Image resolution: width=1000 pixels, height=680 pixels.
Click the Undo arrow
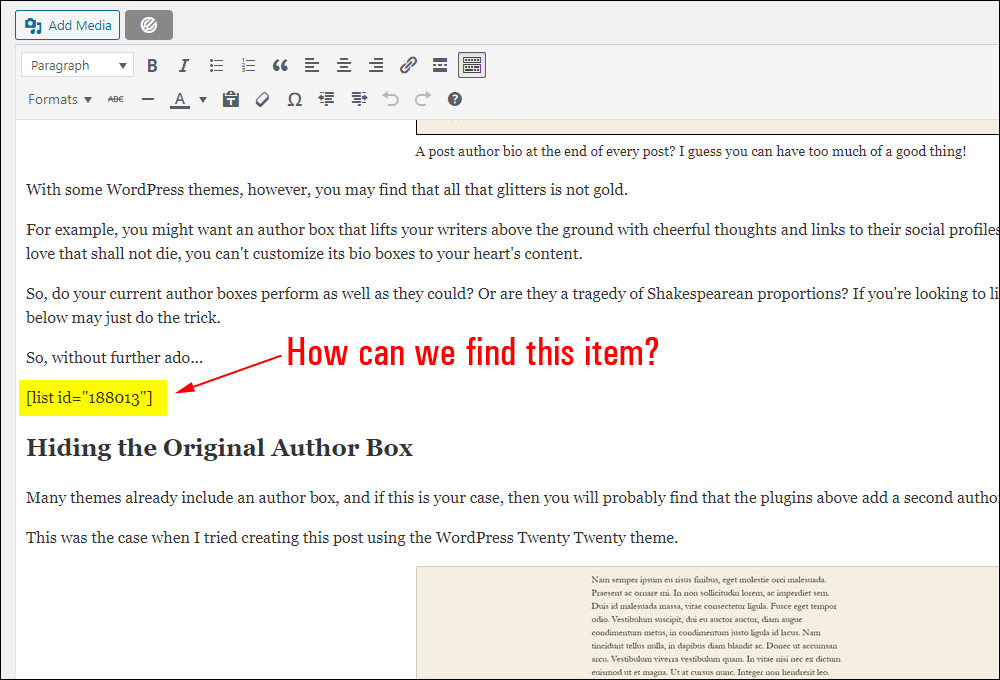(x=391, y=100)
